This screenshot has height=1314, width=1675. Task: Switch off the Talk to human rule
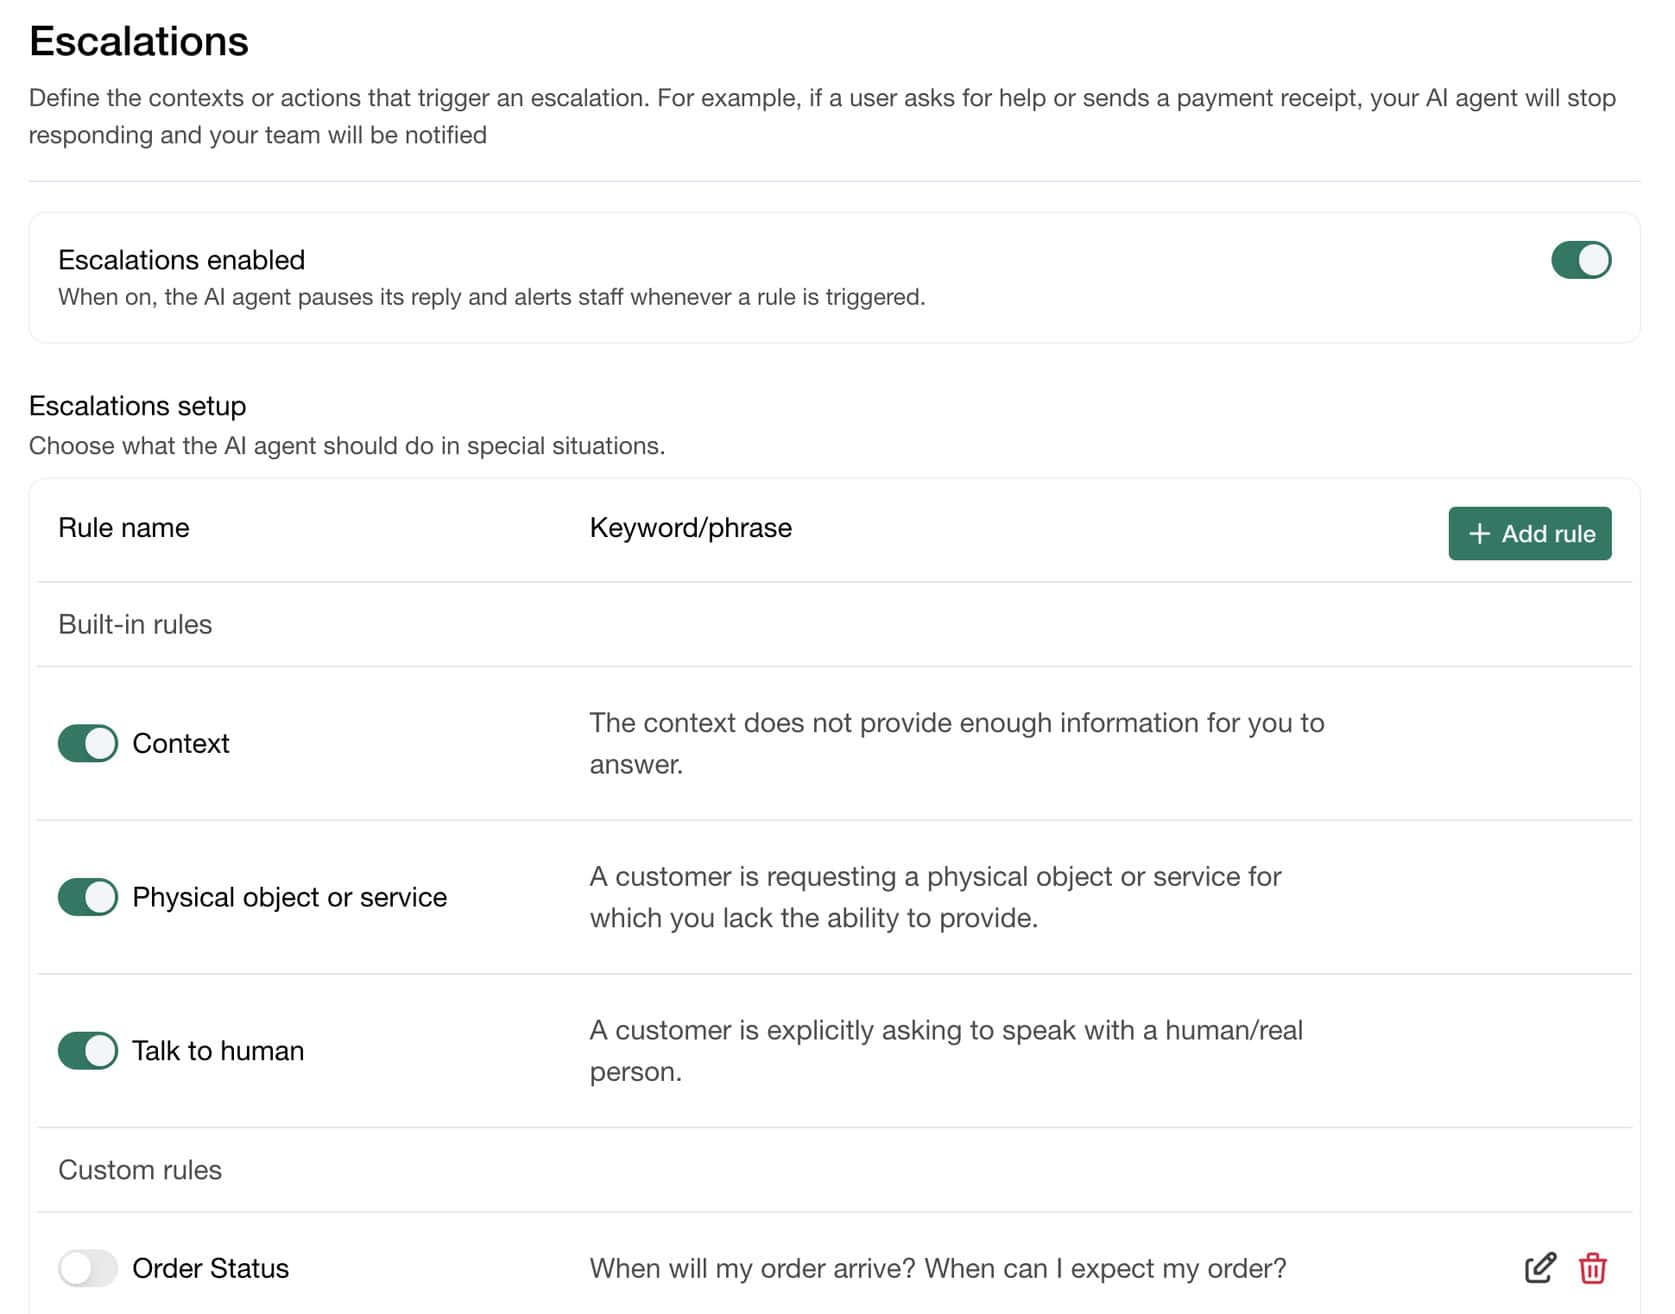tap(88, 1050)
